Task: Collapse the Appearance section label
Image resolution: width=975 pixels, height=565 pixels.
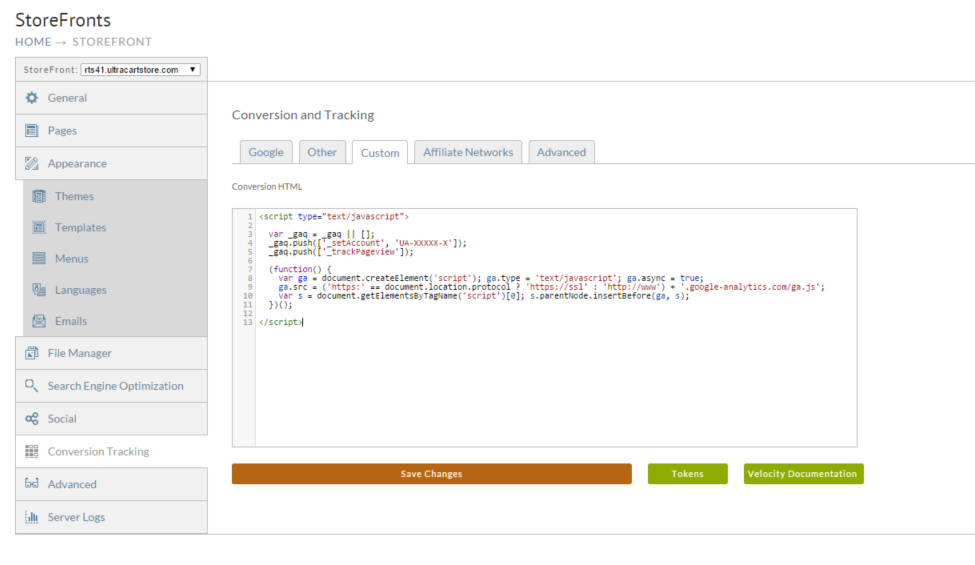Action: (x=77, y=163)
